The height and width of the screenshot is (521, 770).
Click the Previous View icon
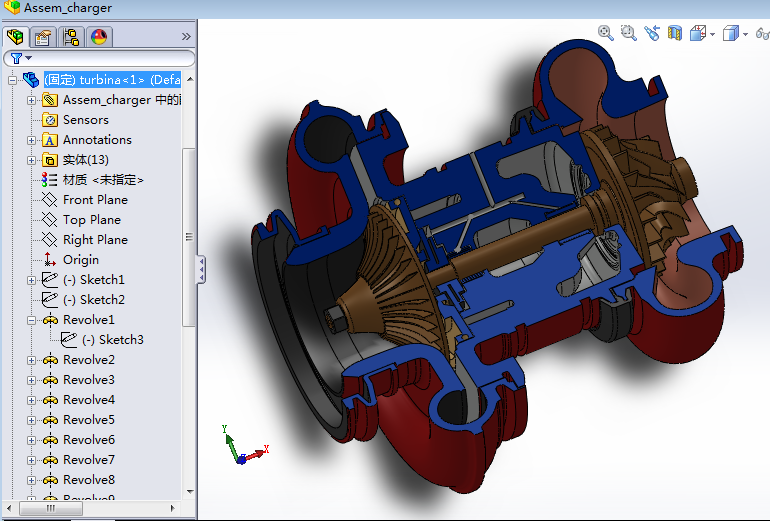pyautogui.click(x=652, y=33)
